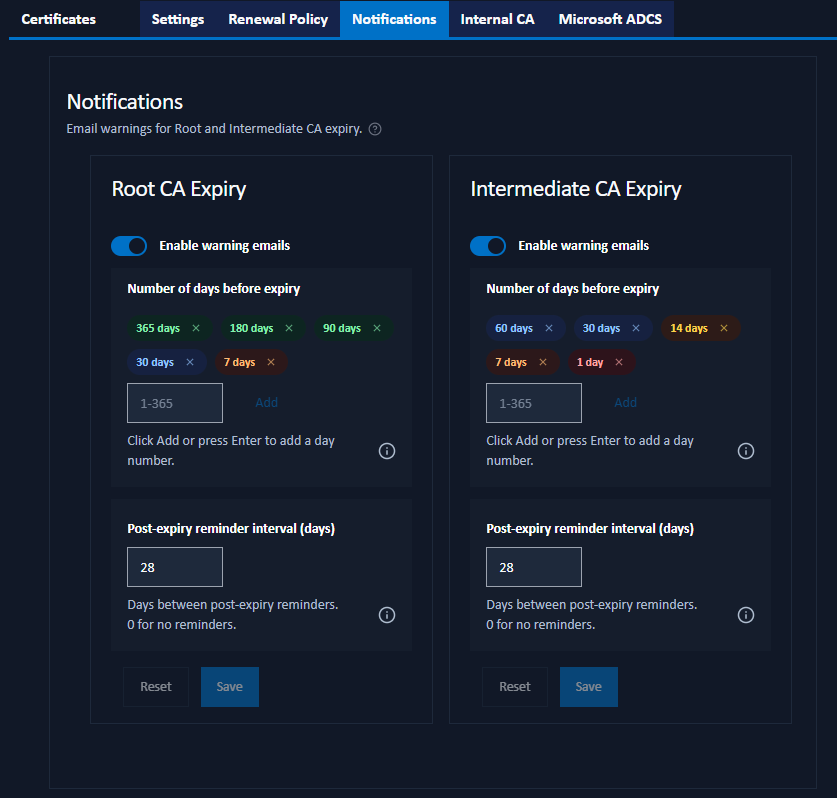This screenshot has height=798, width=837.
Task: Remove the 30 days tag in Root CA
Action: coord(189,362)
